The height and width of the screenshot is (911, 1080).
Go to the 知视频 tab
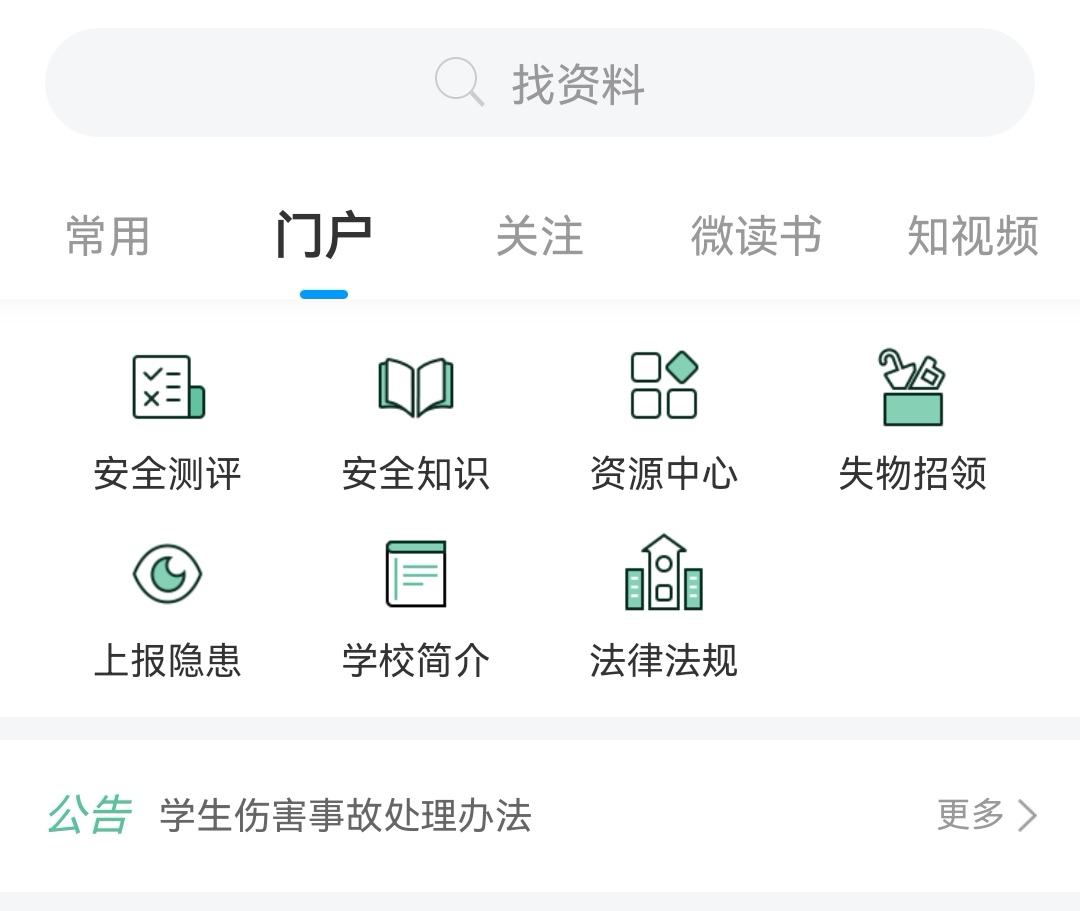(972, 237)
